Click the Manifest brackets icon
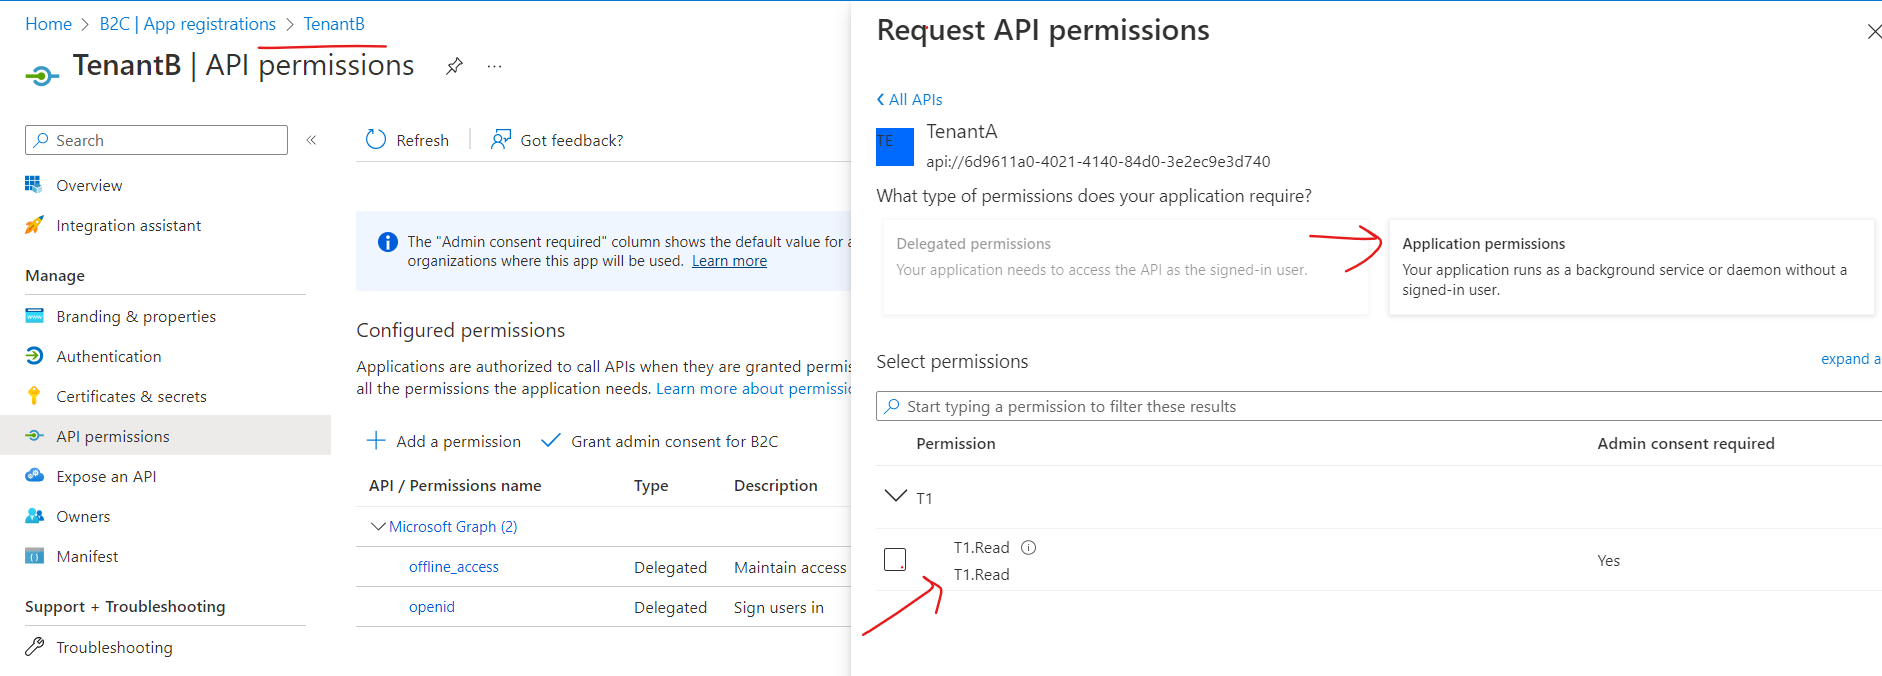This screenshot has width=1882, height=676. (34, 556)
